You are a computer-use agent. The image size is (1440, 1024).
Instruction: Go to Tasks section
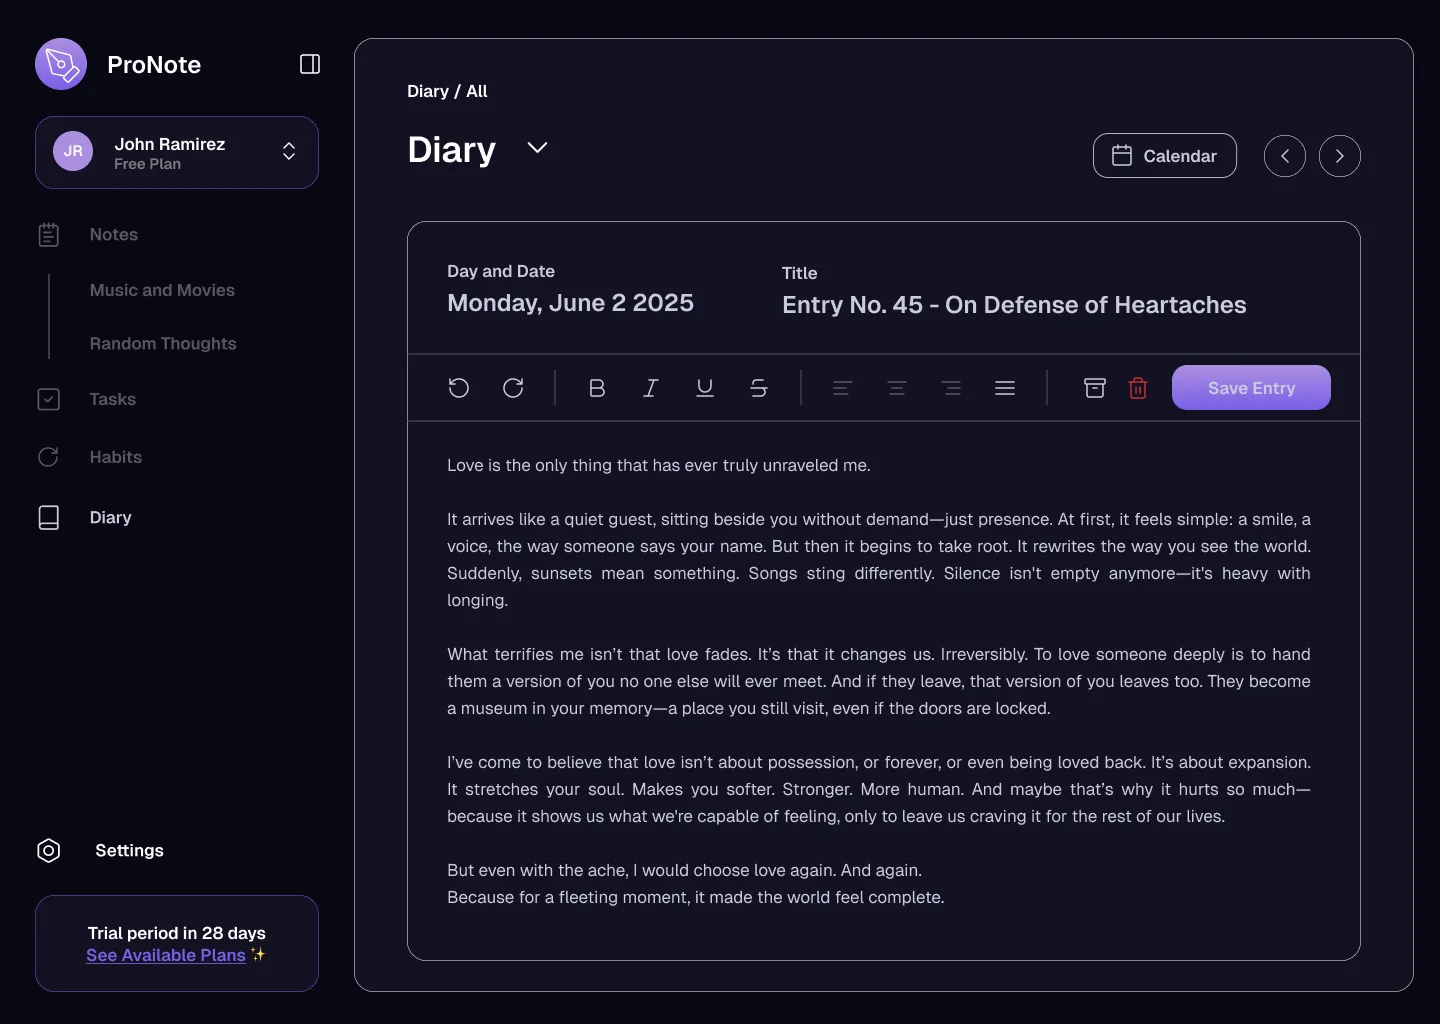pos(112,399)
